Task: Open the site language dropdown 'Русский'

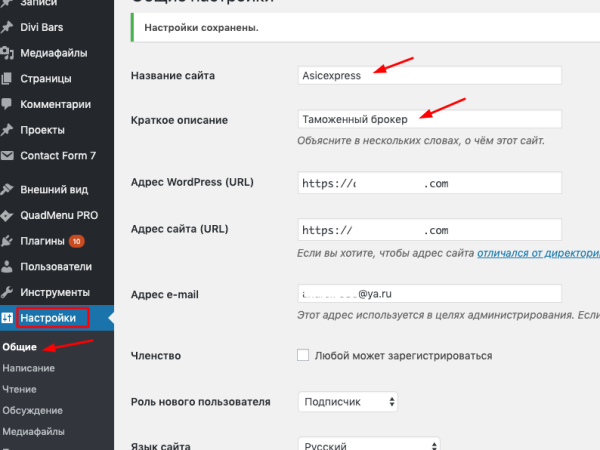Action: tap(369, 446)
